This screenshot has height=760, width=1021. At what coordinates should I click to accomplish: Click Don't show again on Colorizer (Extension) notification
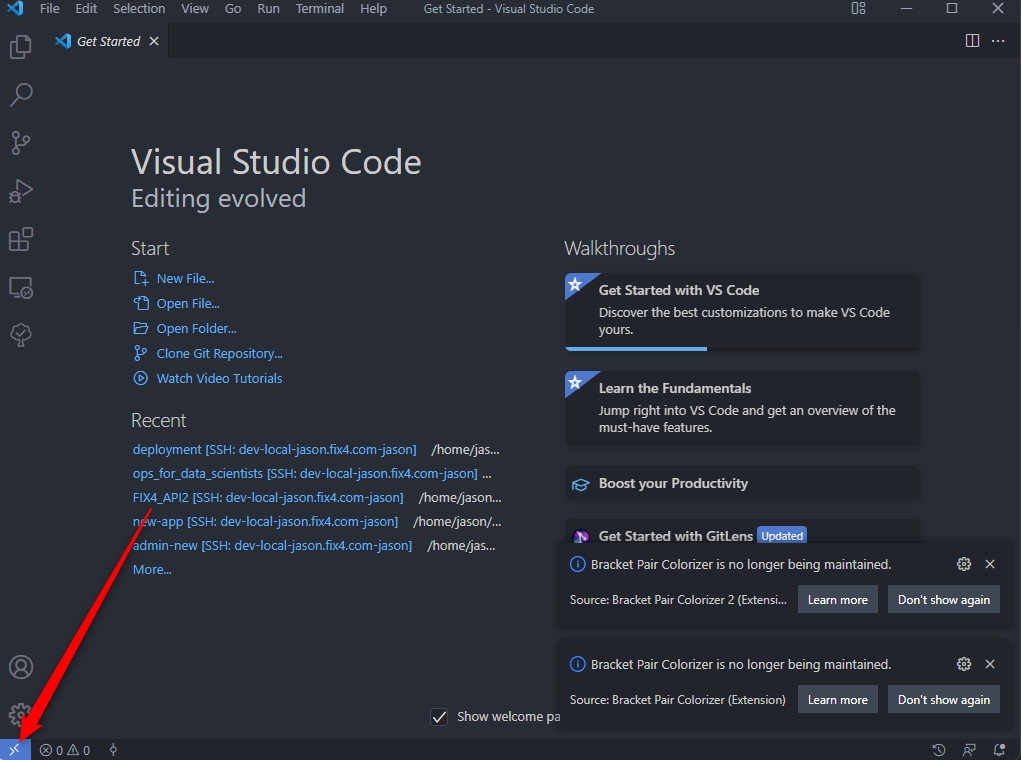coord(944,699)
